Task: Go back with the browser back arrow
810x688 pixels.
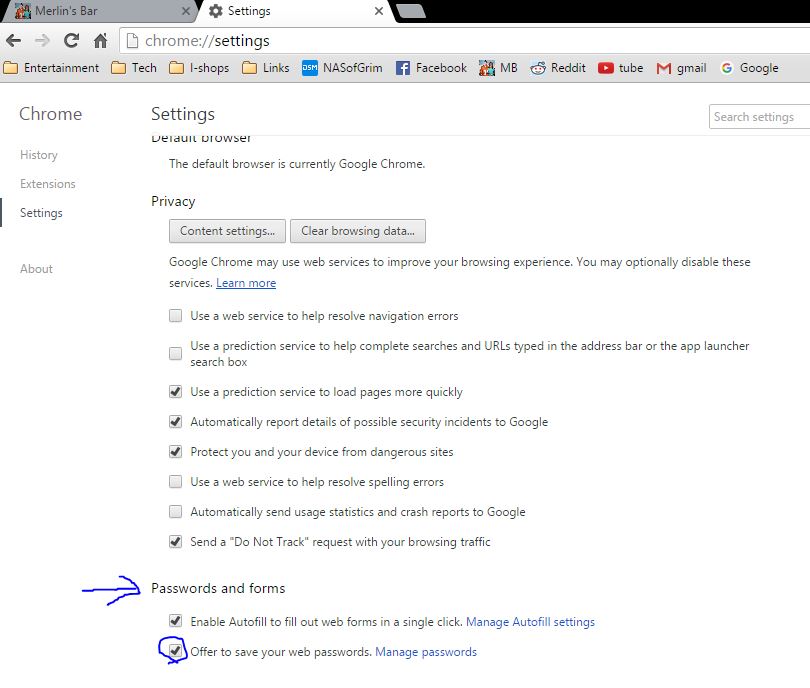Action: [14, 40]
